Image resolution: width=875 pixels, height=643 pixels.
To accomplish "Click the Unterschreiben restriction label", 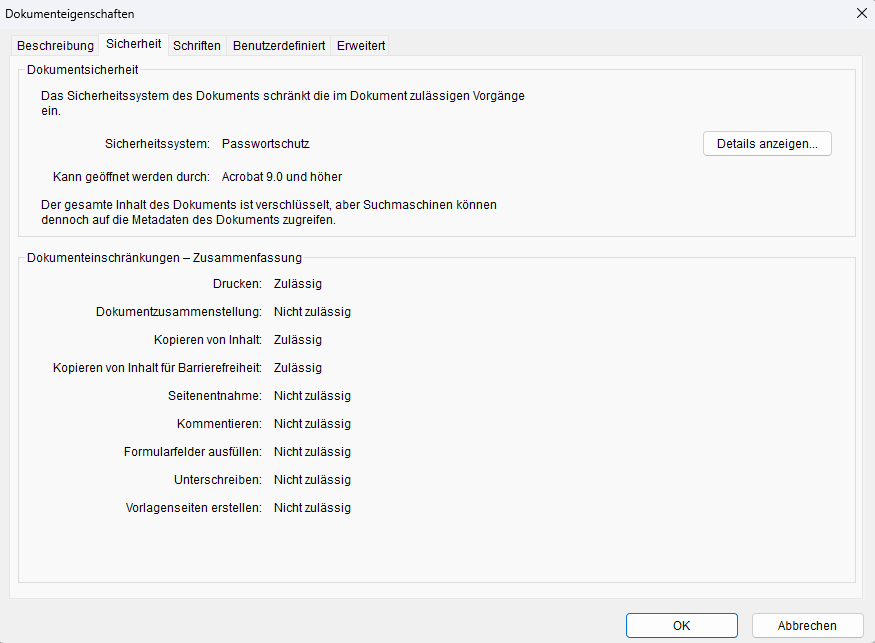I will click(217, 480).
